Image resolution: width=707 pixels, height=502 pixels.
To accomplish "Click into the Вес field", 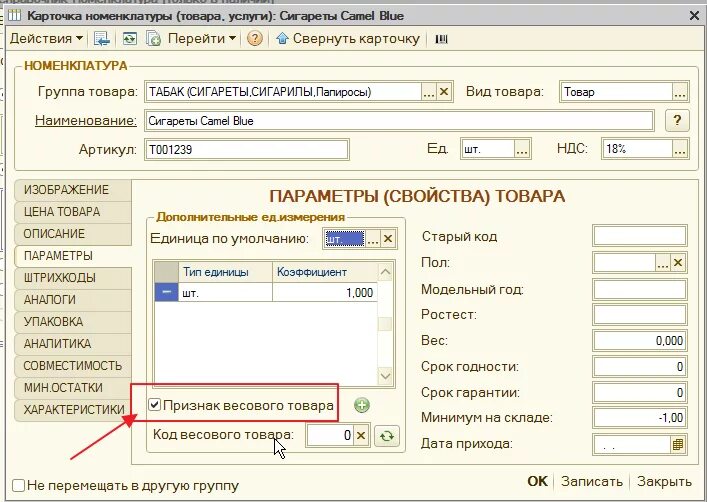I will tap(639, 341).
